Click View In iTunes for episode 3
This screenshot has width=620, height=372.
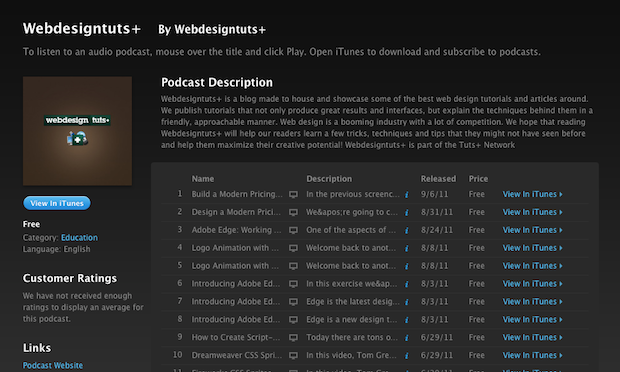coord(532,230)
